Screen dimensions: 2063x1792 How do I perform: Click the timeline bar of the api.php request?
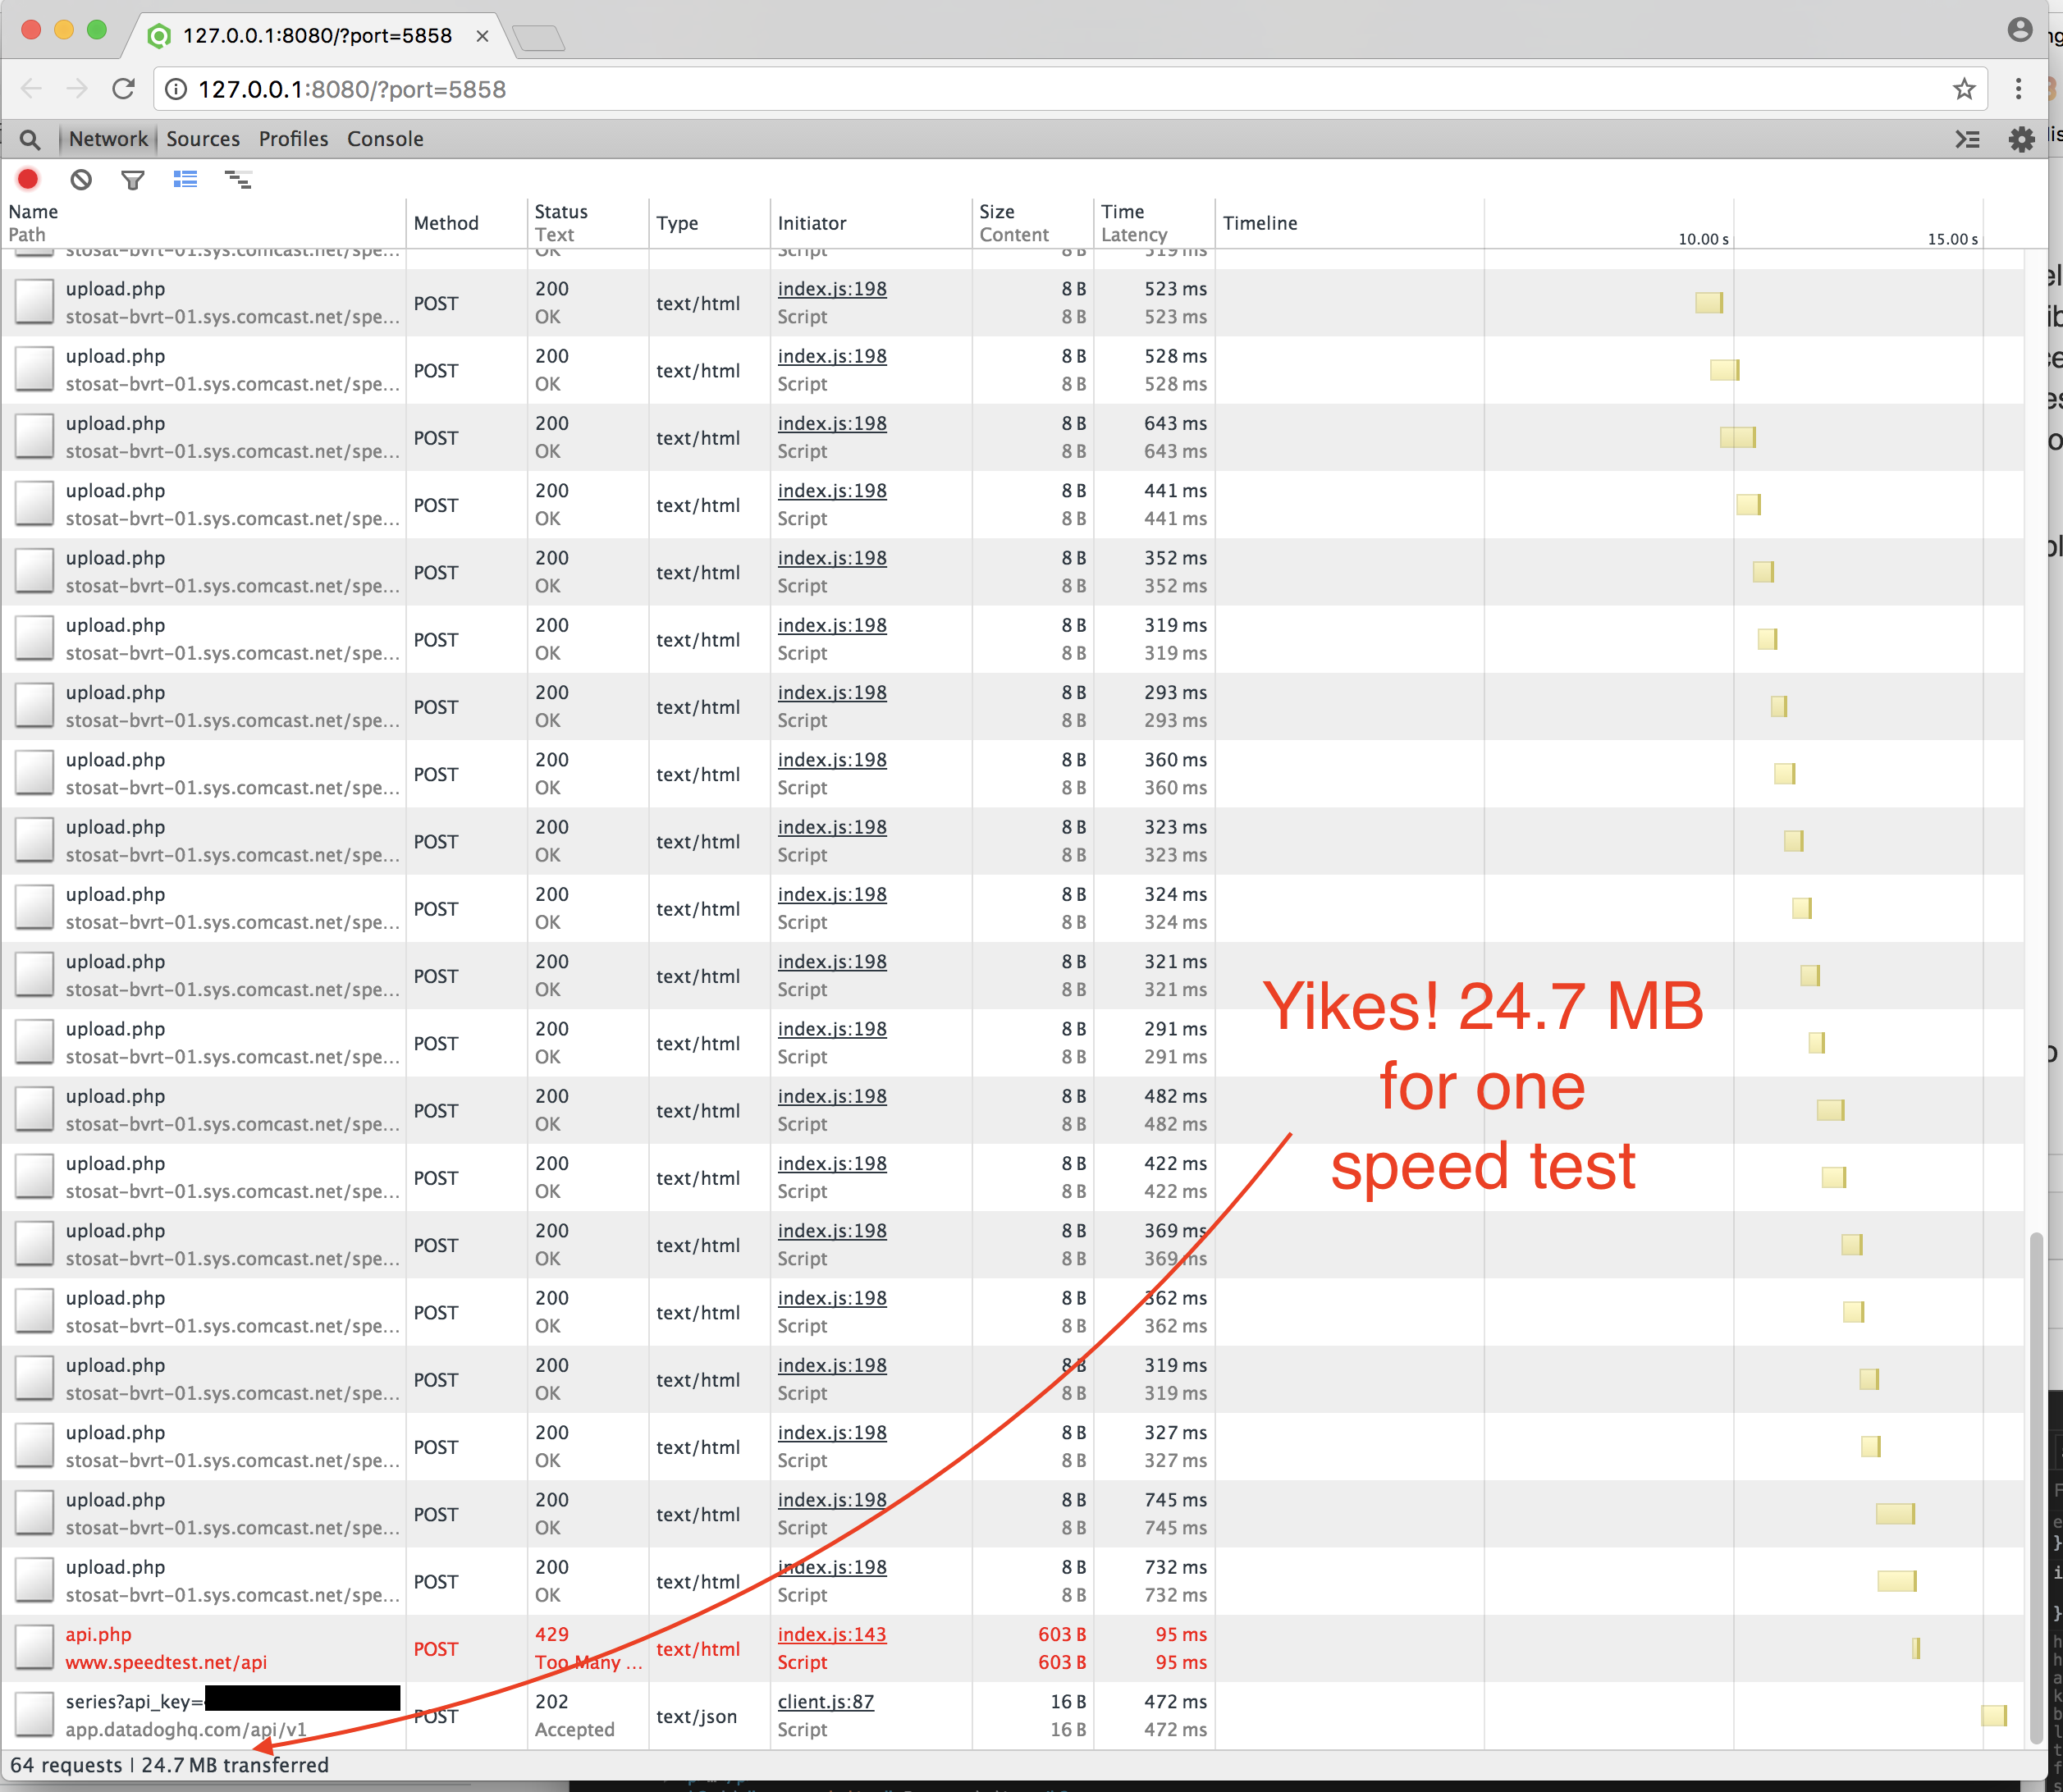[x=1916, y=1648]
